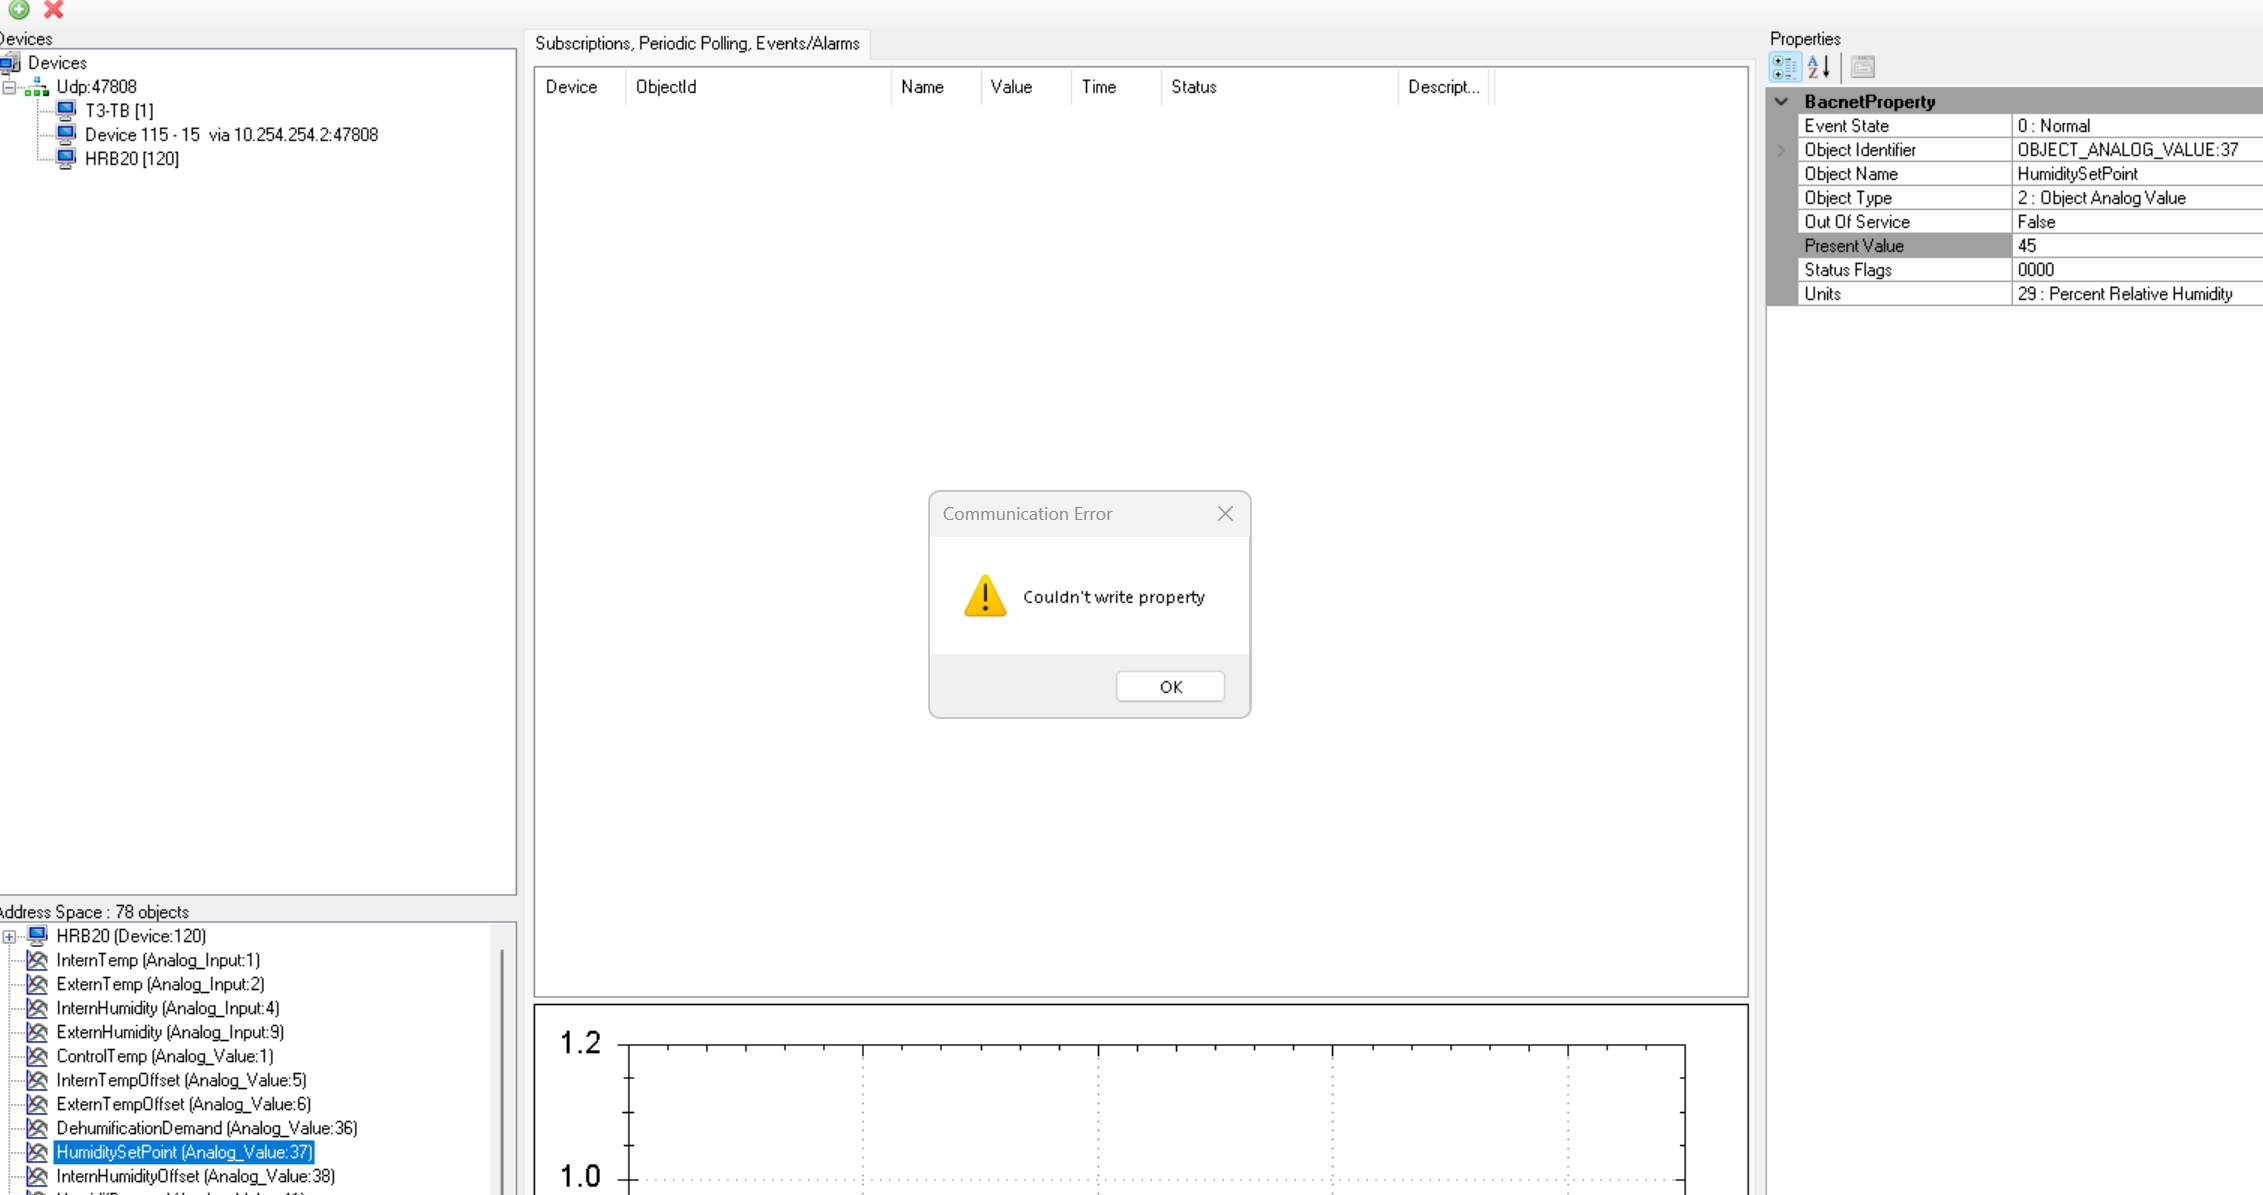Click the HRB20 [120] device icon
This screenshot has width=2263, height=1195.
tap(66, 158)
